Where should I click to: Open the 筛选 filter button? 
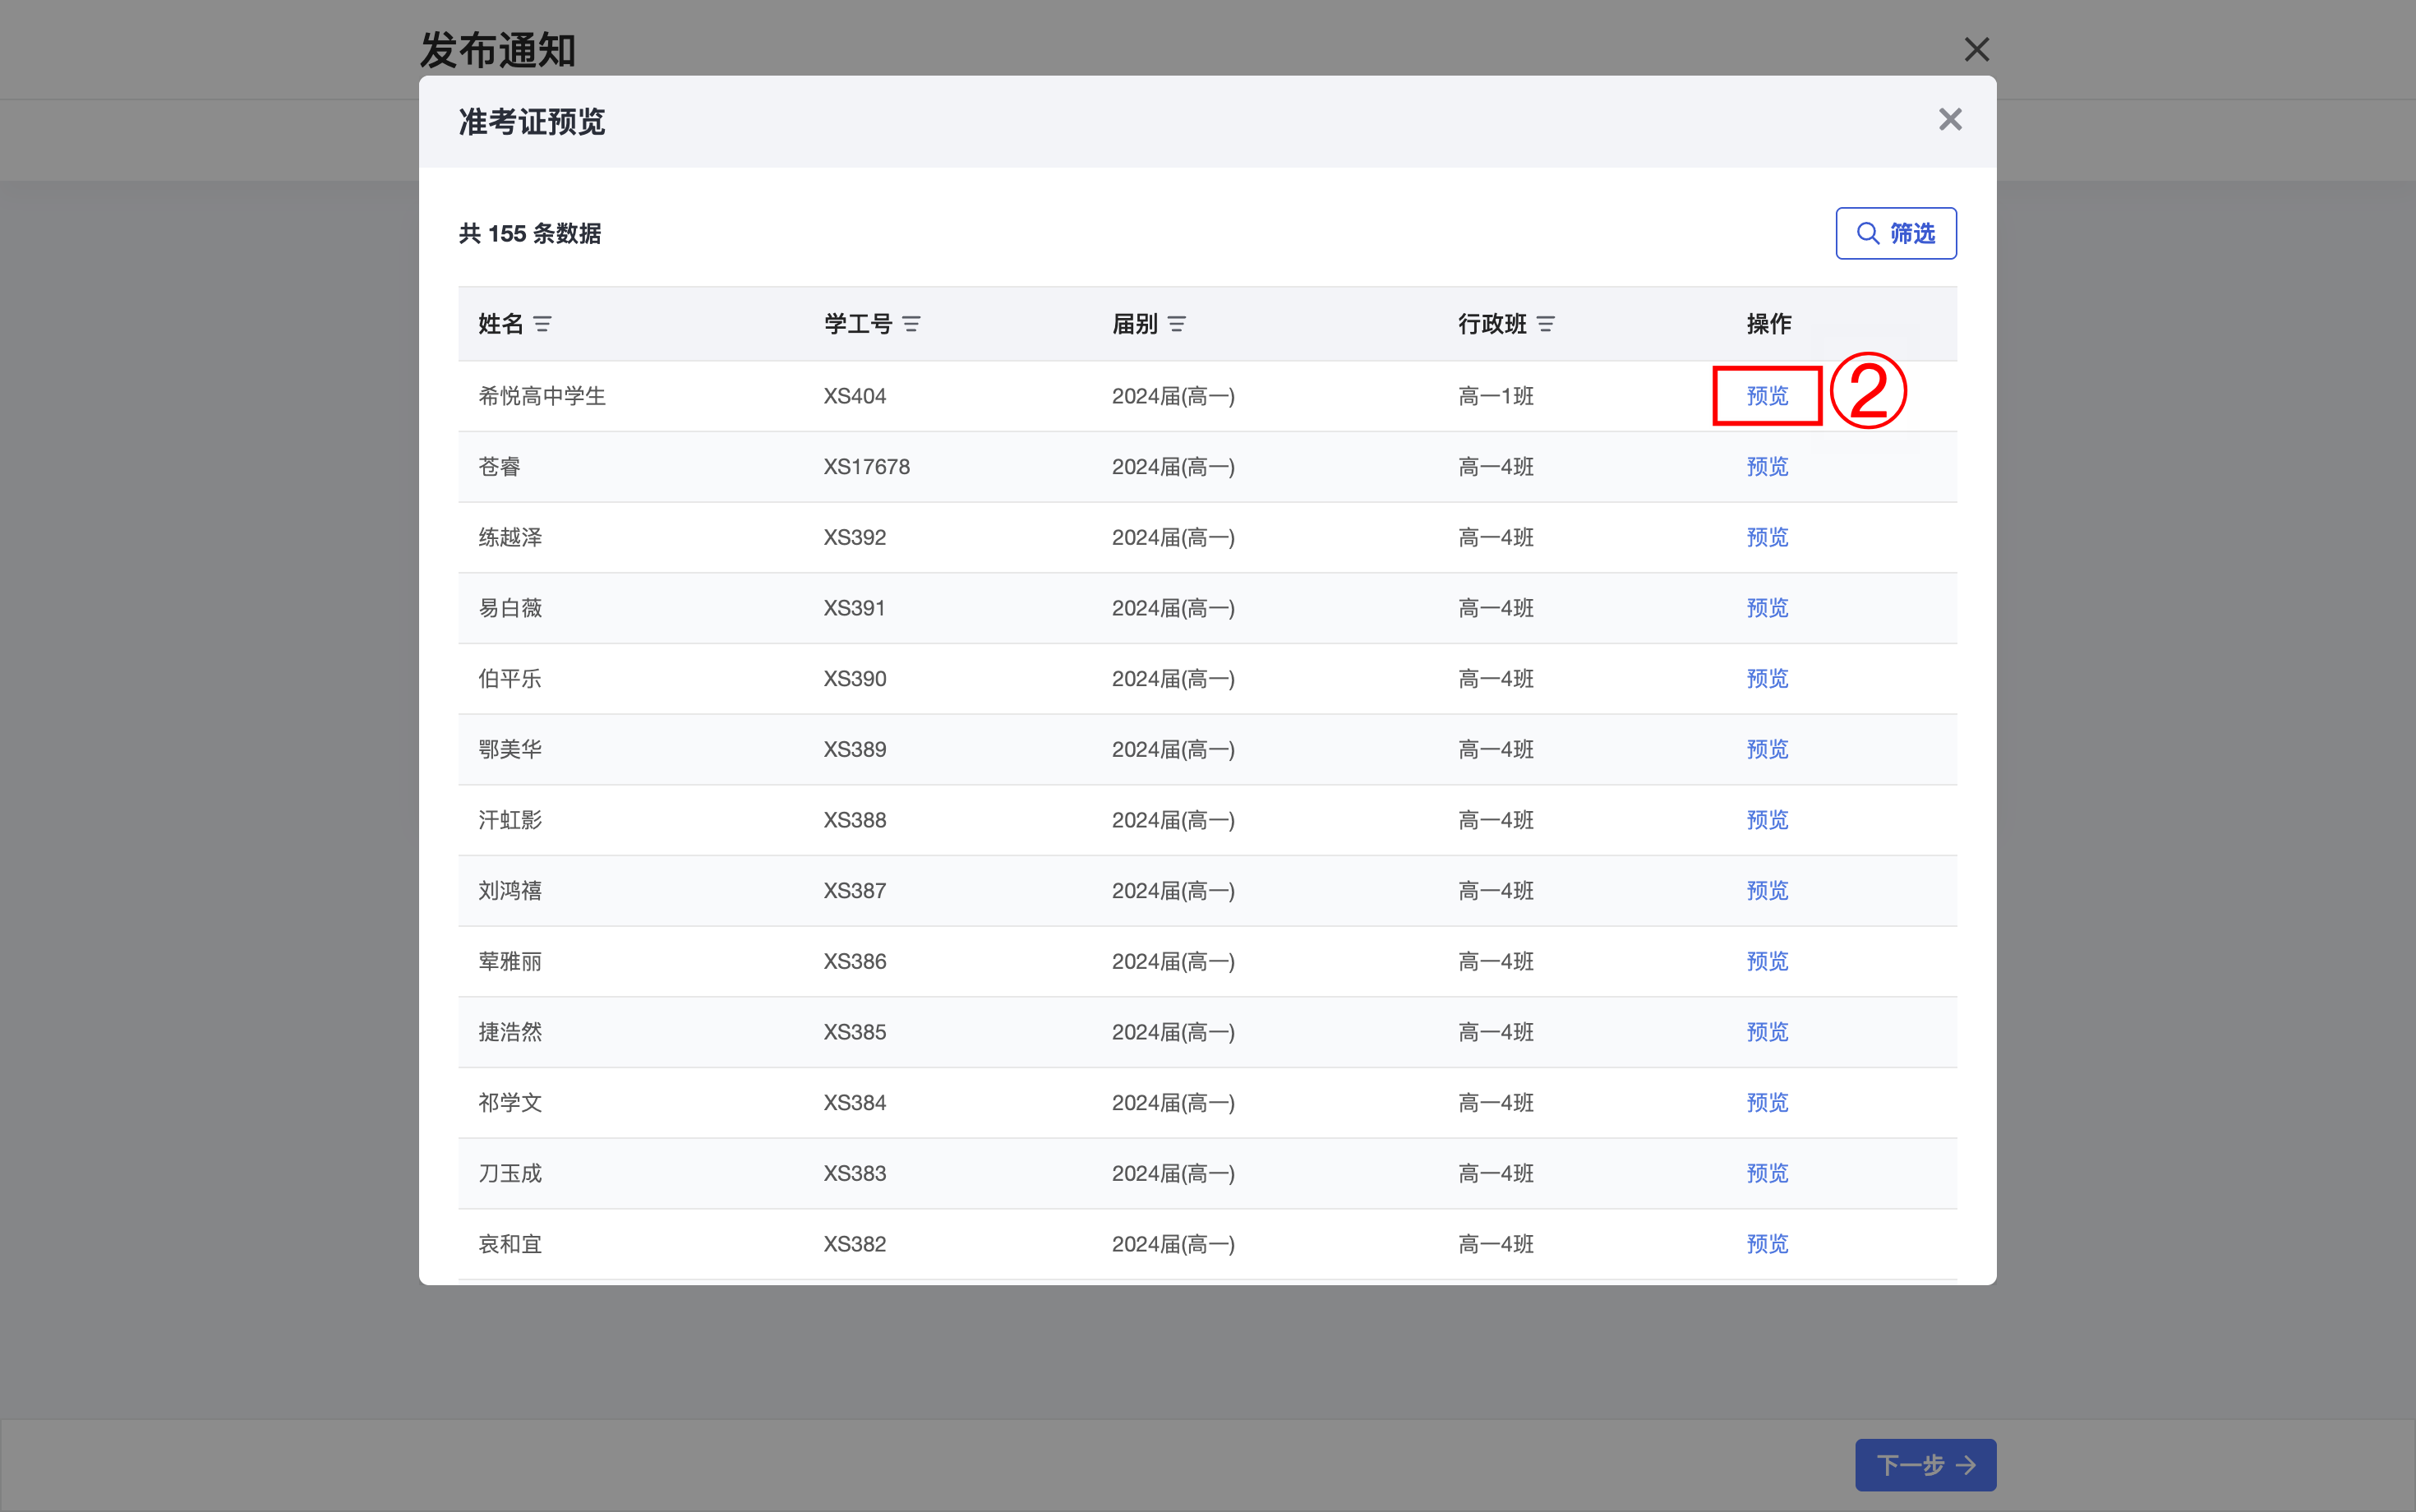[x=1896, y=233]
